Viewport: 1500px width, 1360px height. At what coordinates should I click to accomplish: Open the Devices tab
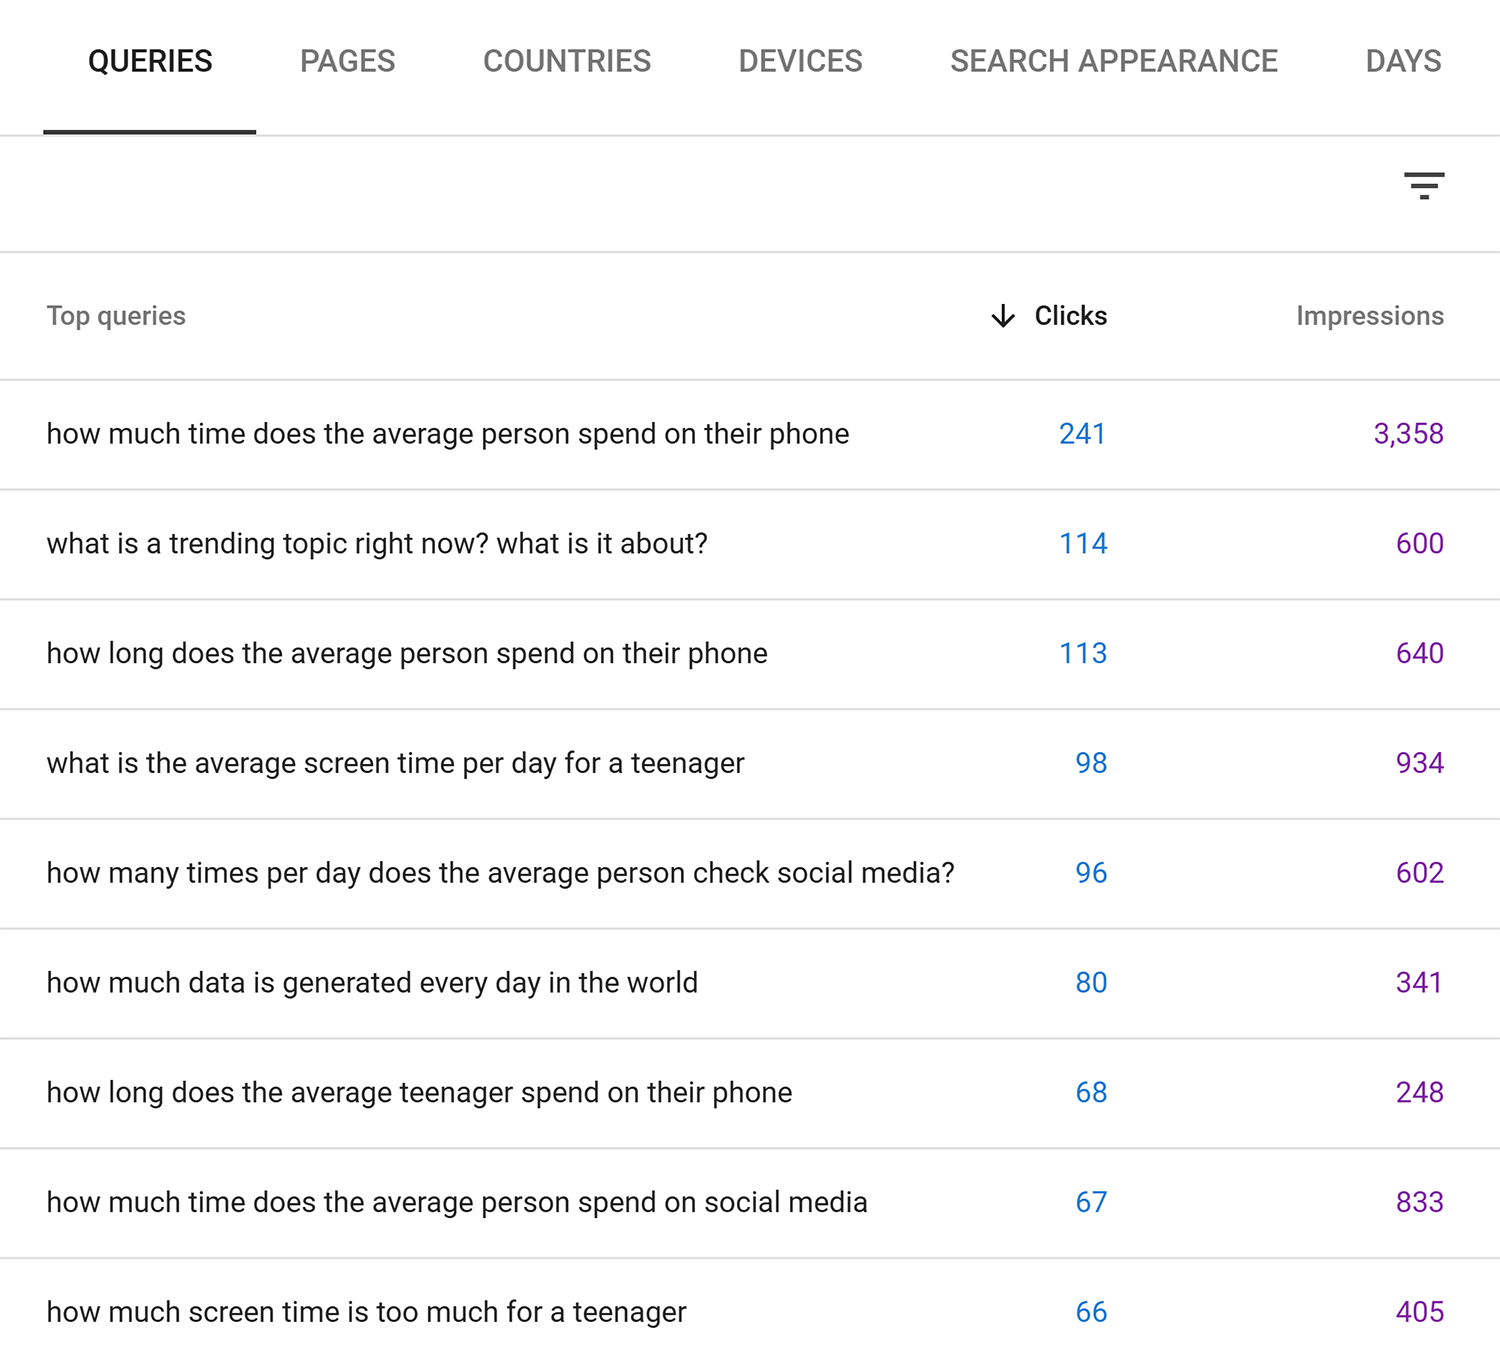(x=801, y=61)
